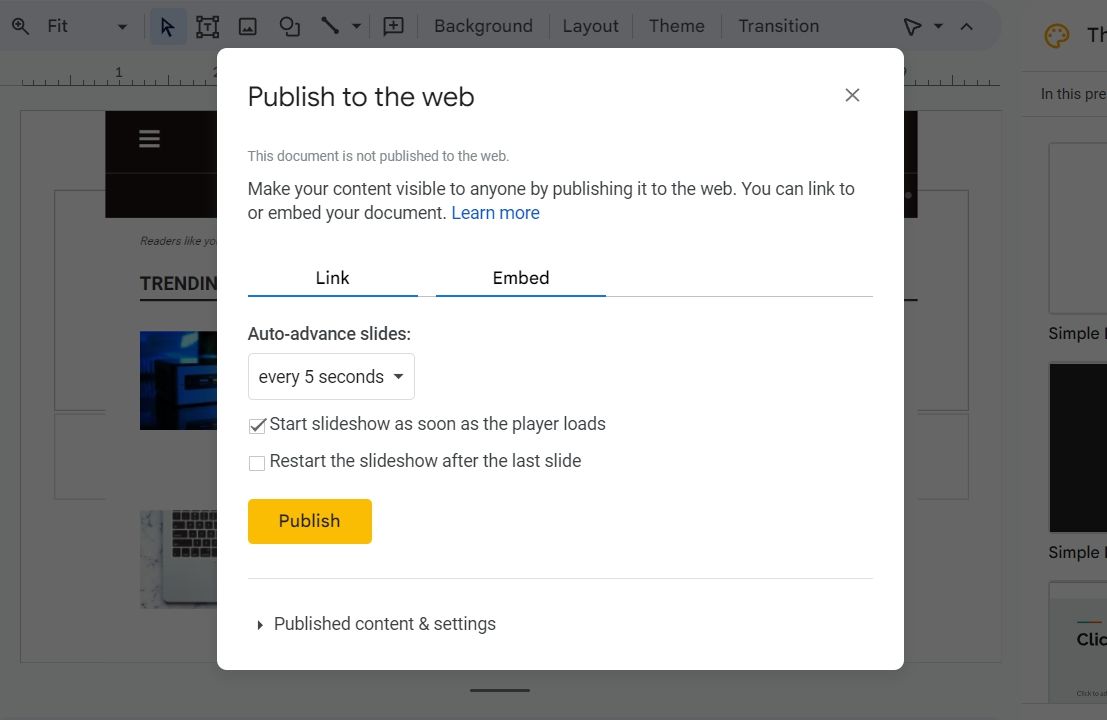Enable Restart the slideshow after last slide
This screenshot has height=720, width=1107.
point(257,462)
